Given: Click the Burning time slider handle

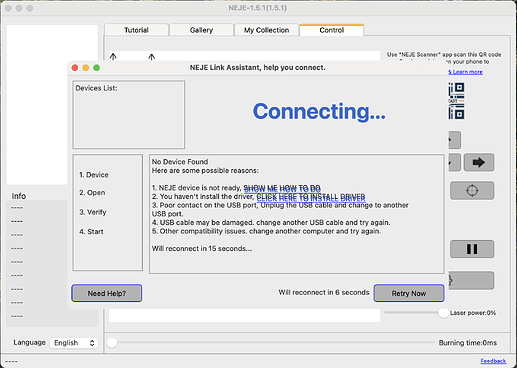Looking at the screenshot, I should tap(112, 342).
